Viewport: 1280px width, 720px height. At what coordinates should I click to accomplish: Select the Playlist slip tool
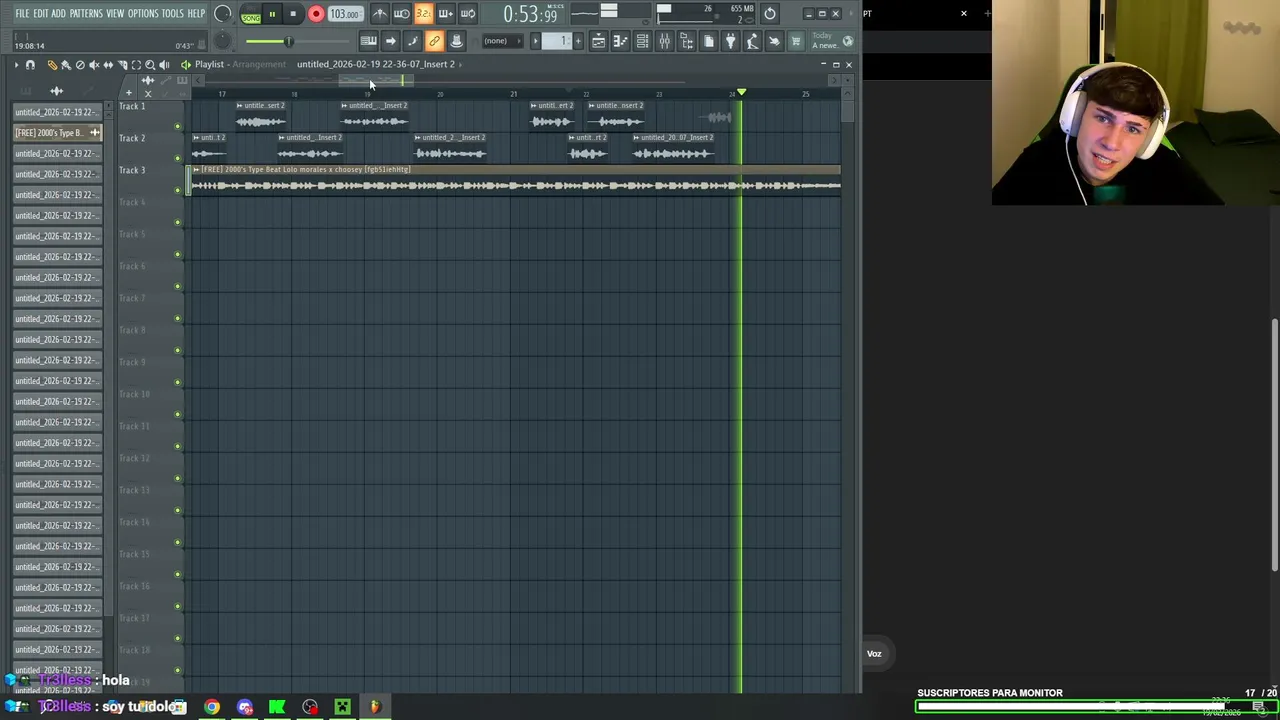[x=108, y=64]
